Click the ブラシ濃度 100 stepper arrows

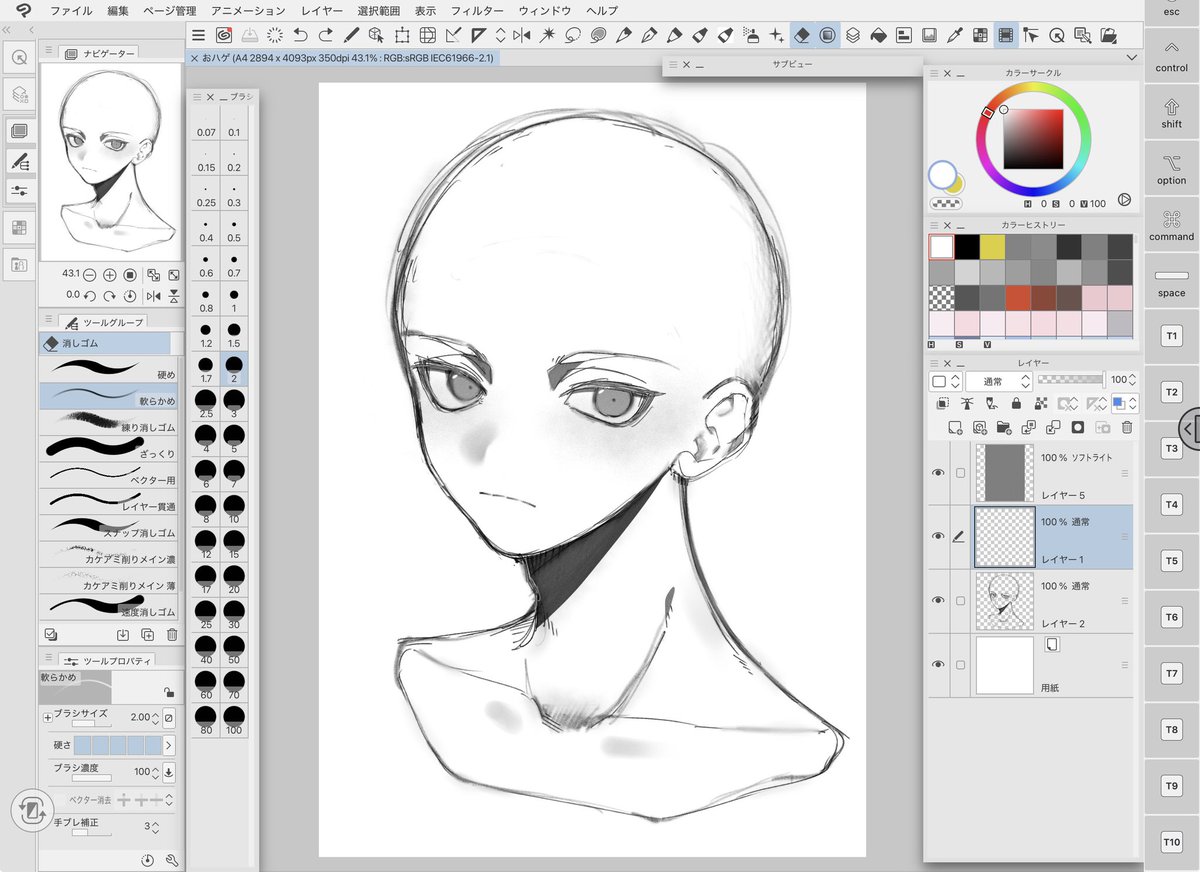154,772
